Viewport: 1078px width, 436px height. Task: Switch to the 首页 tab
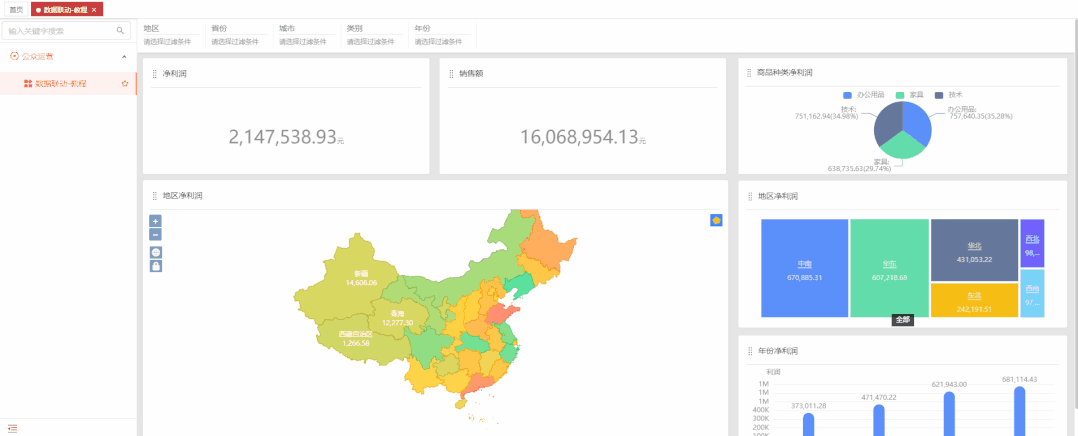click(x=16, y=9)
